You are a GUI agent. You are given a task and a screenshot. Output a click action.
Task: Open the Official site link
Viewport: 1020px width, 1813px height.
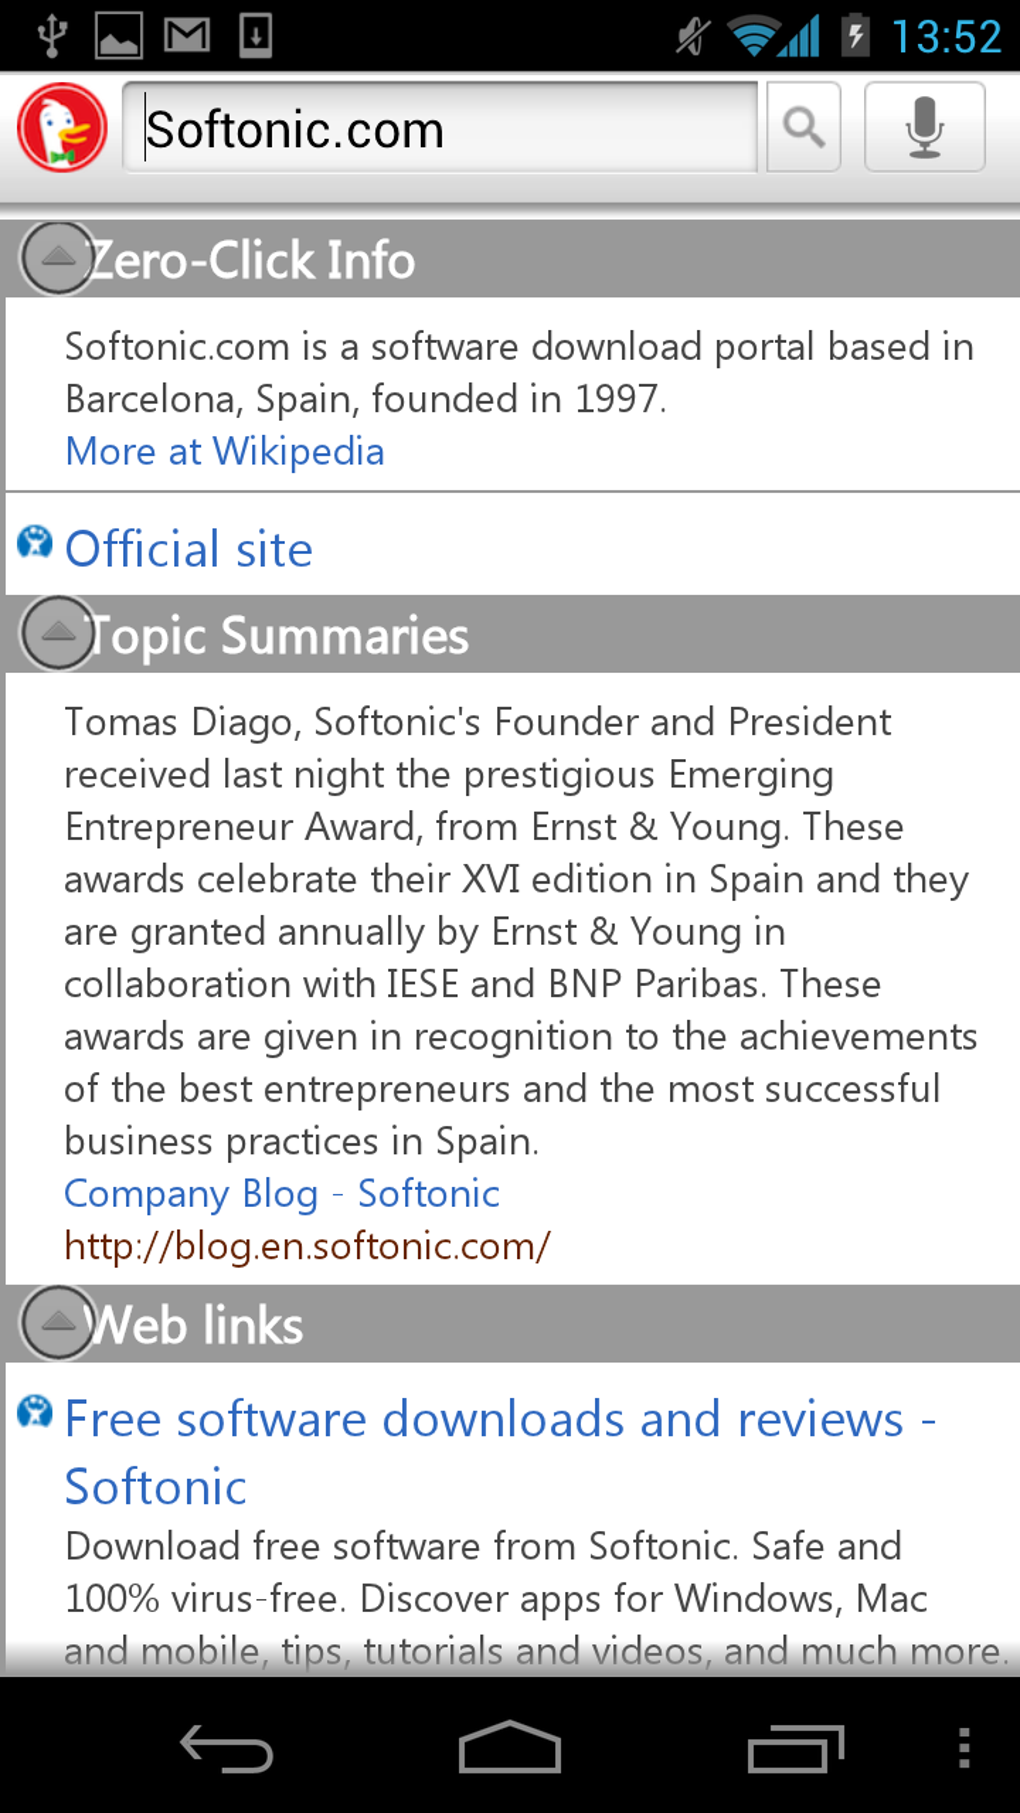pos(189,549)
